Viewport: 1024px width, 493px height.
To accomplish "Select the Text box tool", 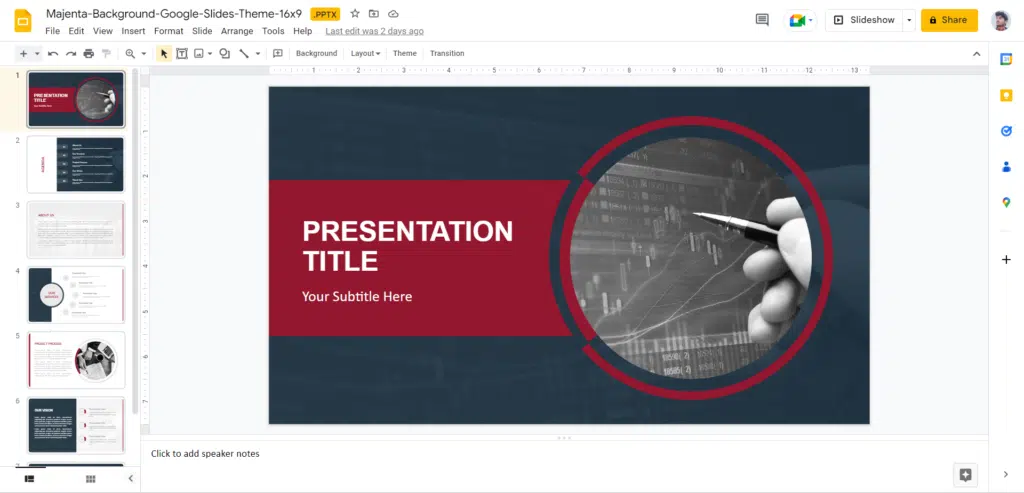I will (182, 53).
